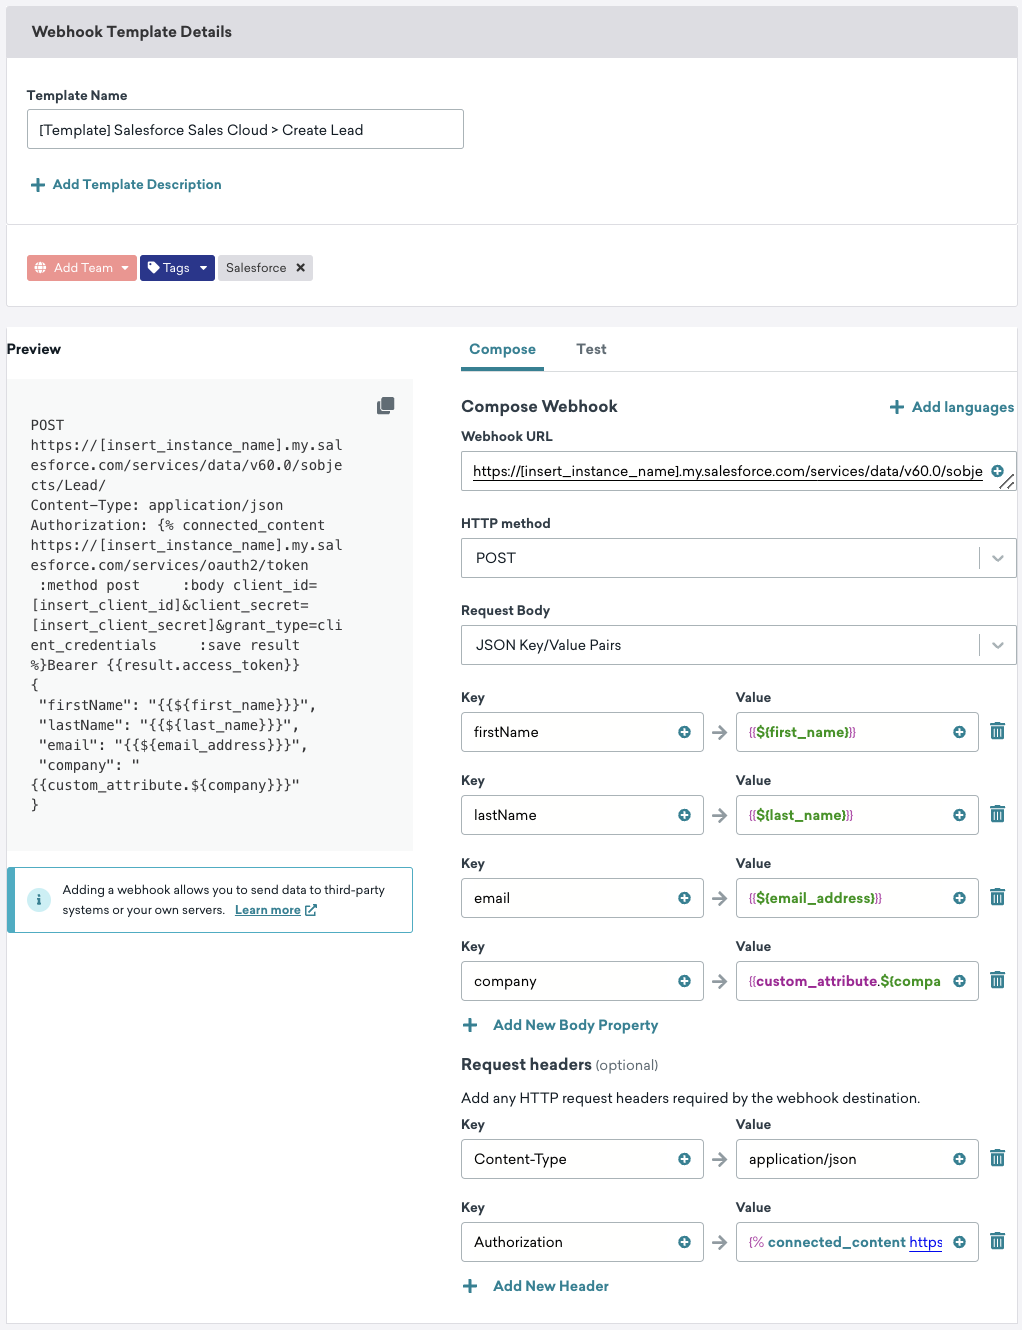Click plus icon in Authorization key field
1022x1330 pixels.
point(684,1242)
